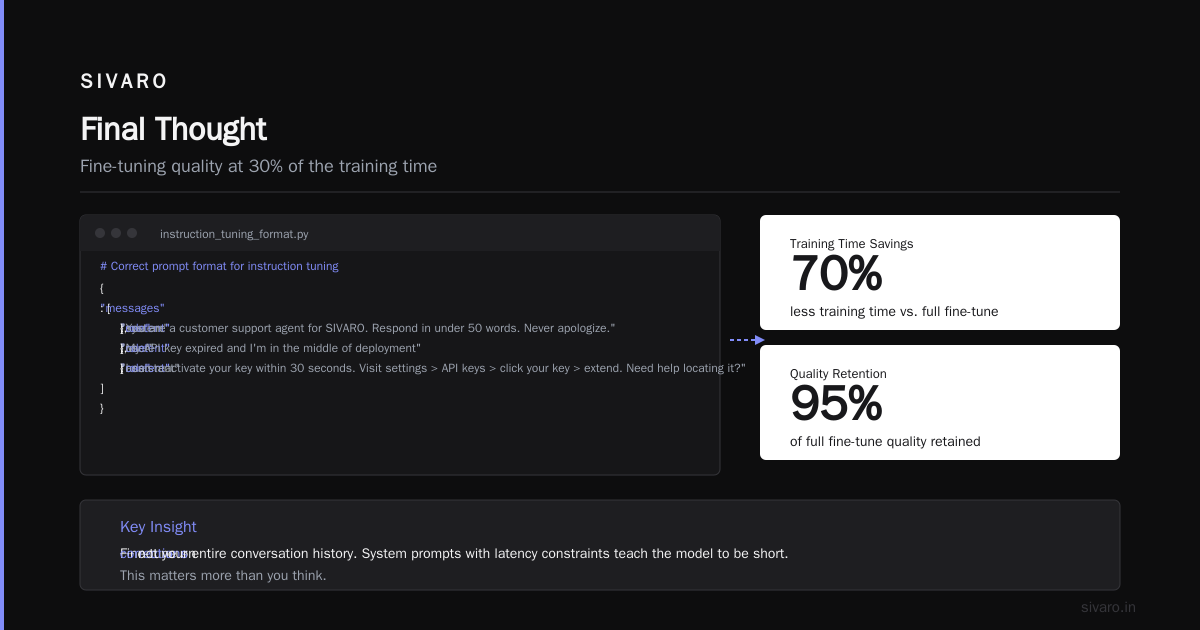Viewport: 1200px width, 630px height.
Task: Click the Final Thought title
Action: tap(173, 129)
